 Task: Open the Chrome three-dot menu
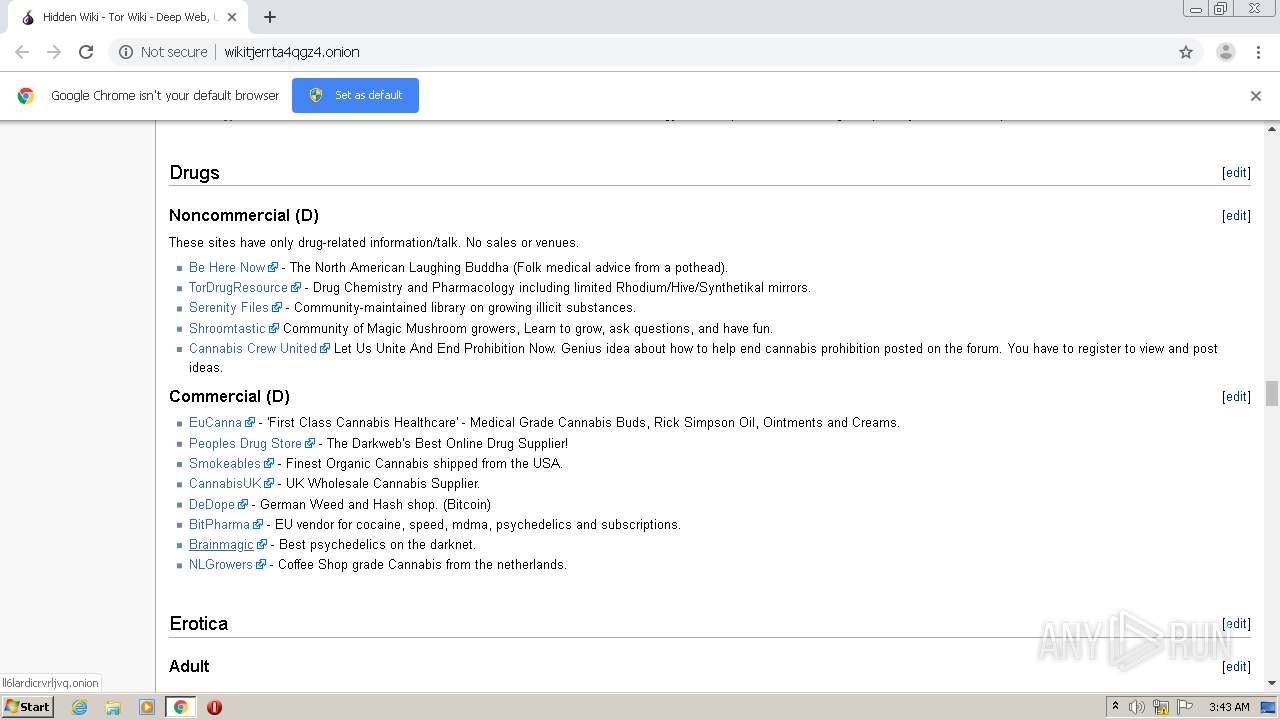click(1259, 52)
